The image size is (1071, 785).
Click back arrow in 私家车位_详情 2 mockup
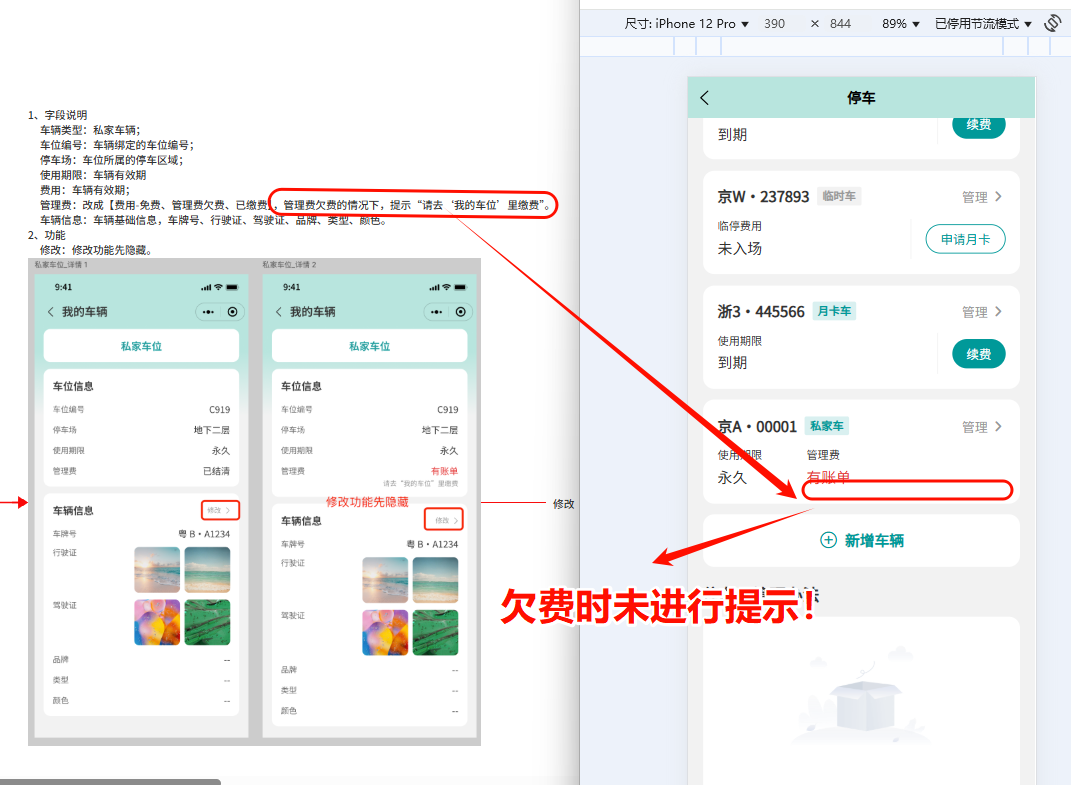pos(279,312)
